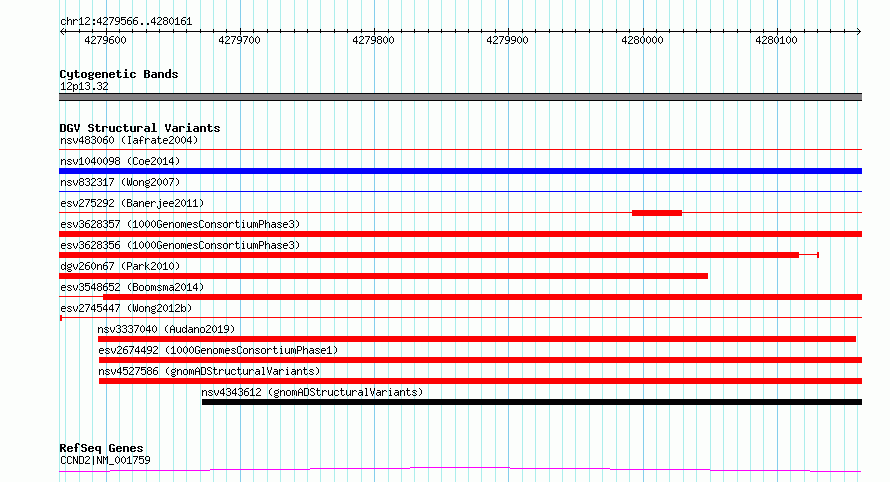
Task: Click the esv275292 (Banerjee2011) label
Action: pyautogui.click(x=132, y=203)
